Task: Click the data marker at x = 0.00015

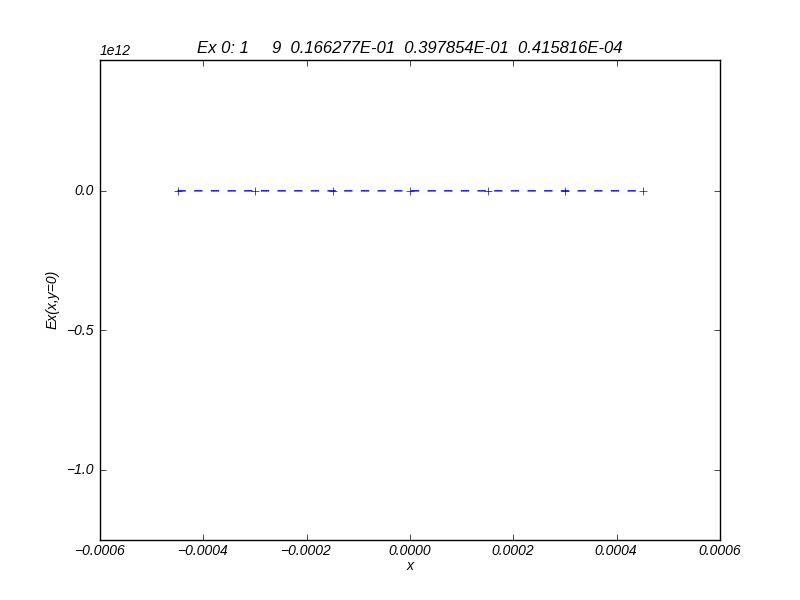Action: click(488, 191)
